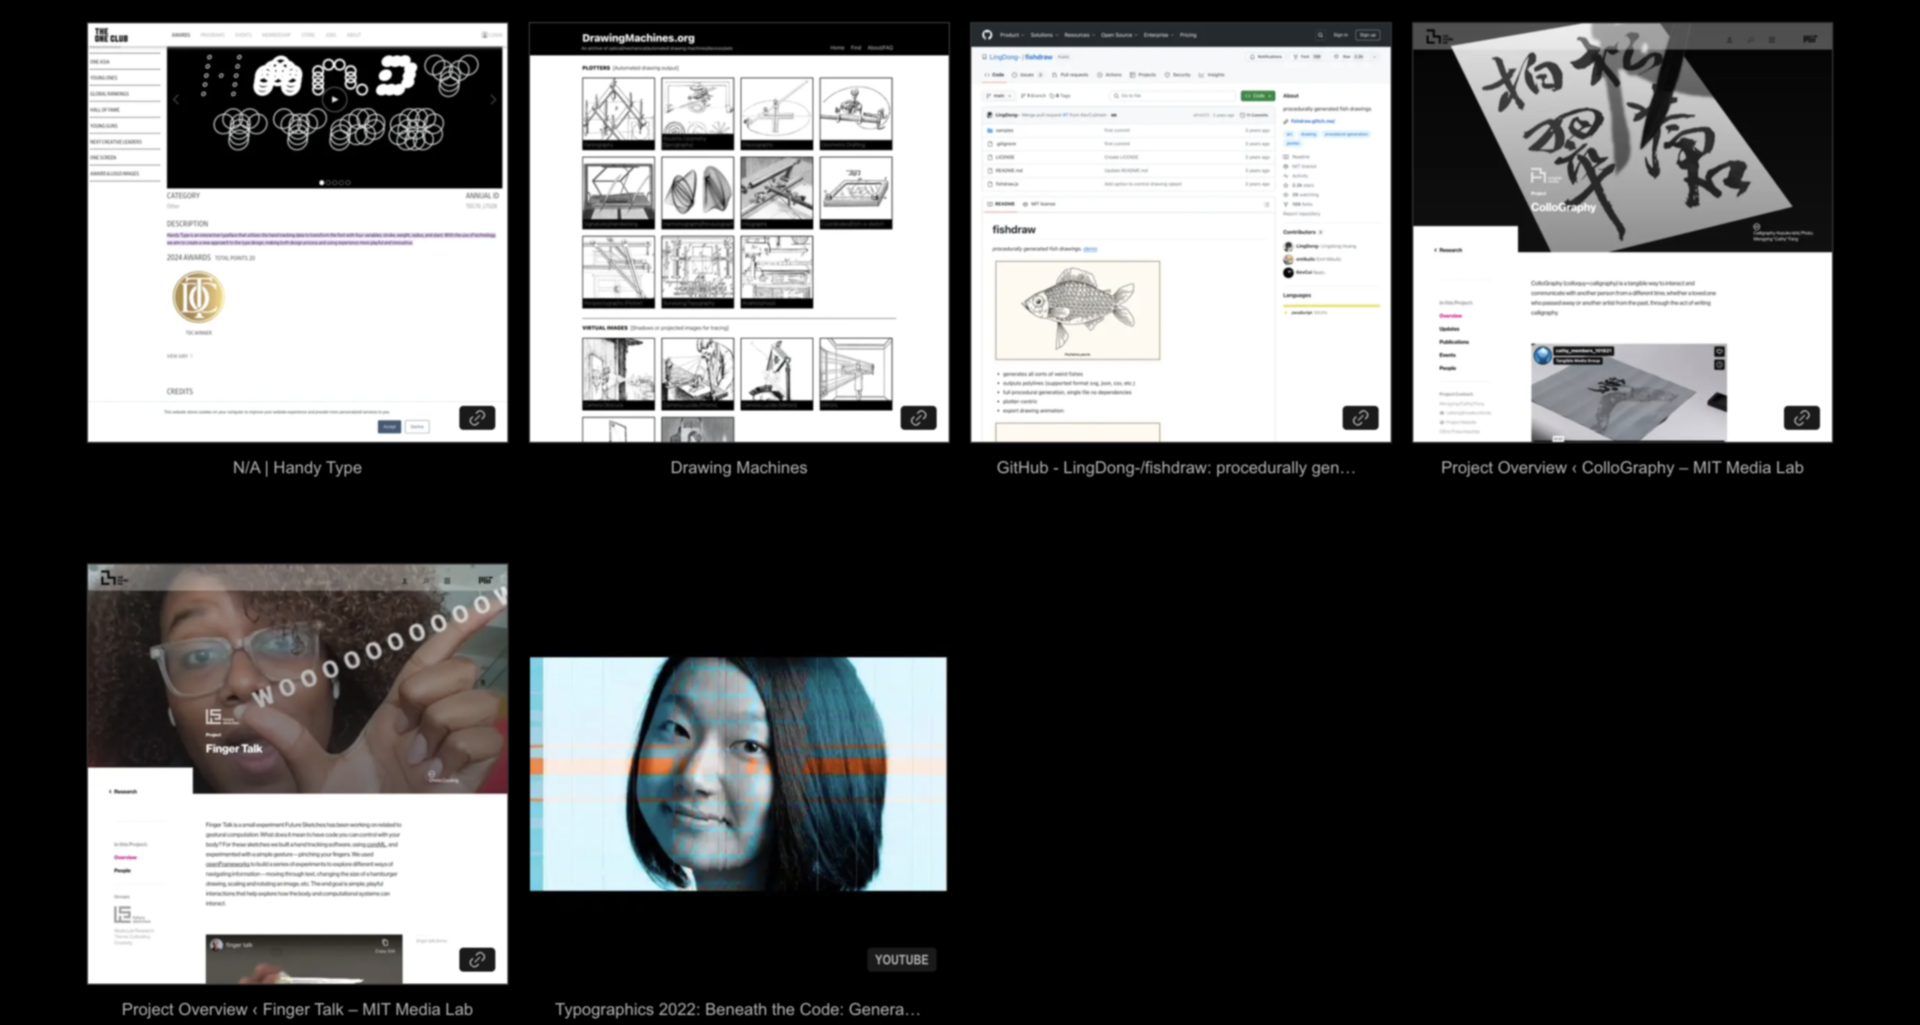Click the YOUTUBE badge on the Typographics card
This screenshot has width=1920, height=1025.
[x=901, y=960]
